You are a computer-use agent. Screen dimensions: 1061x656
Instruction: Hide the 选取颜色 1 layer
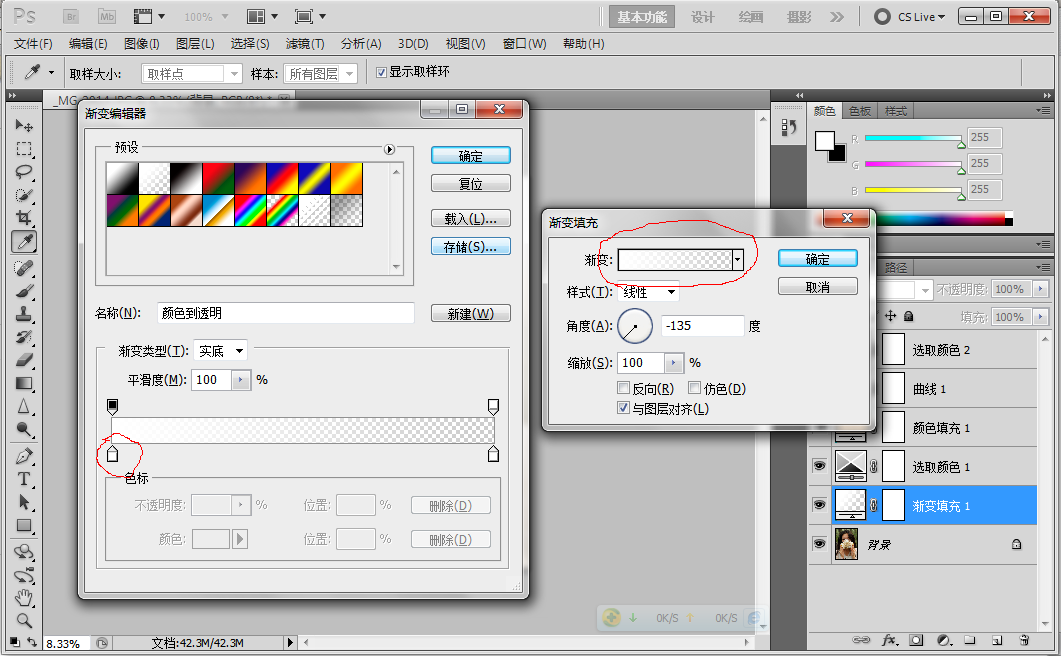pyautogui.click(x=819, y=466)
